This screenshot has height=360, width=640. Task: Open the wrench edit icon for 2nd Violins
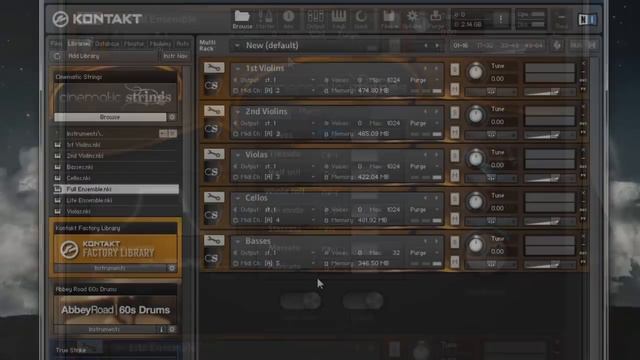214,111
